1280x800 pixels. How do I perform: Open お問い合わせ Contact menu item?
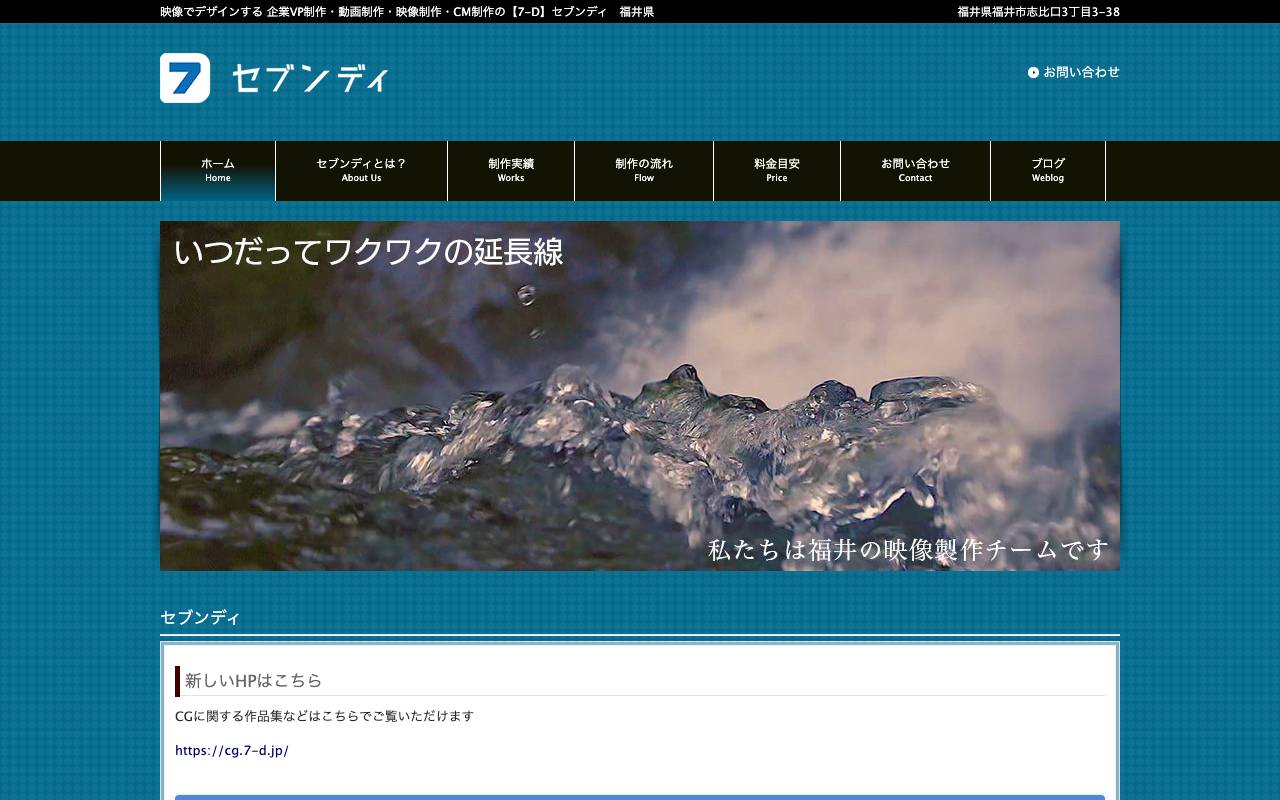915,171
